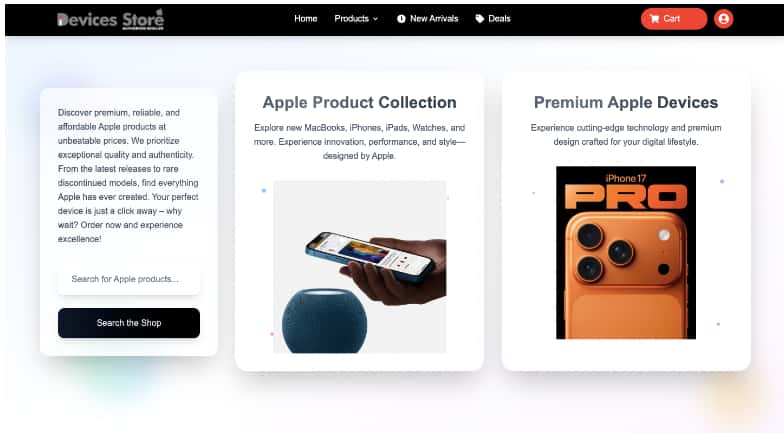Open the Home menu item
Image resolution: width=784 pixels, height=433 pixels.
(306, 18)
